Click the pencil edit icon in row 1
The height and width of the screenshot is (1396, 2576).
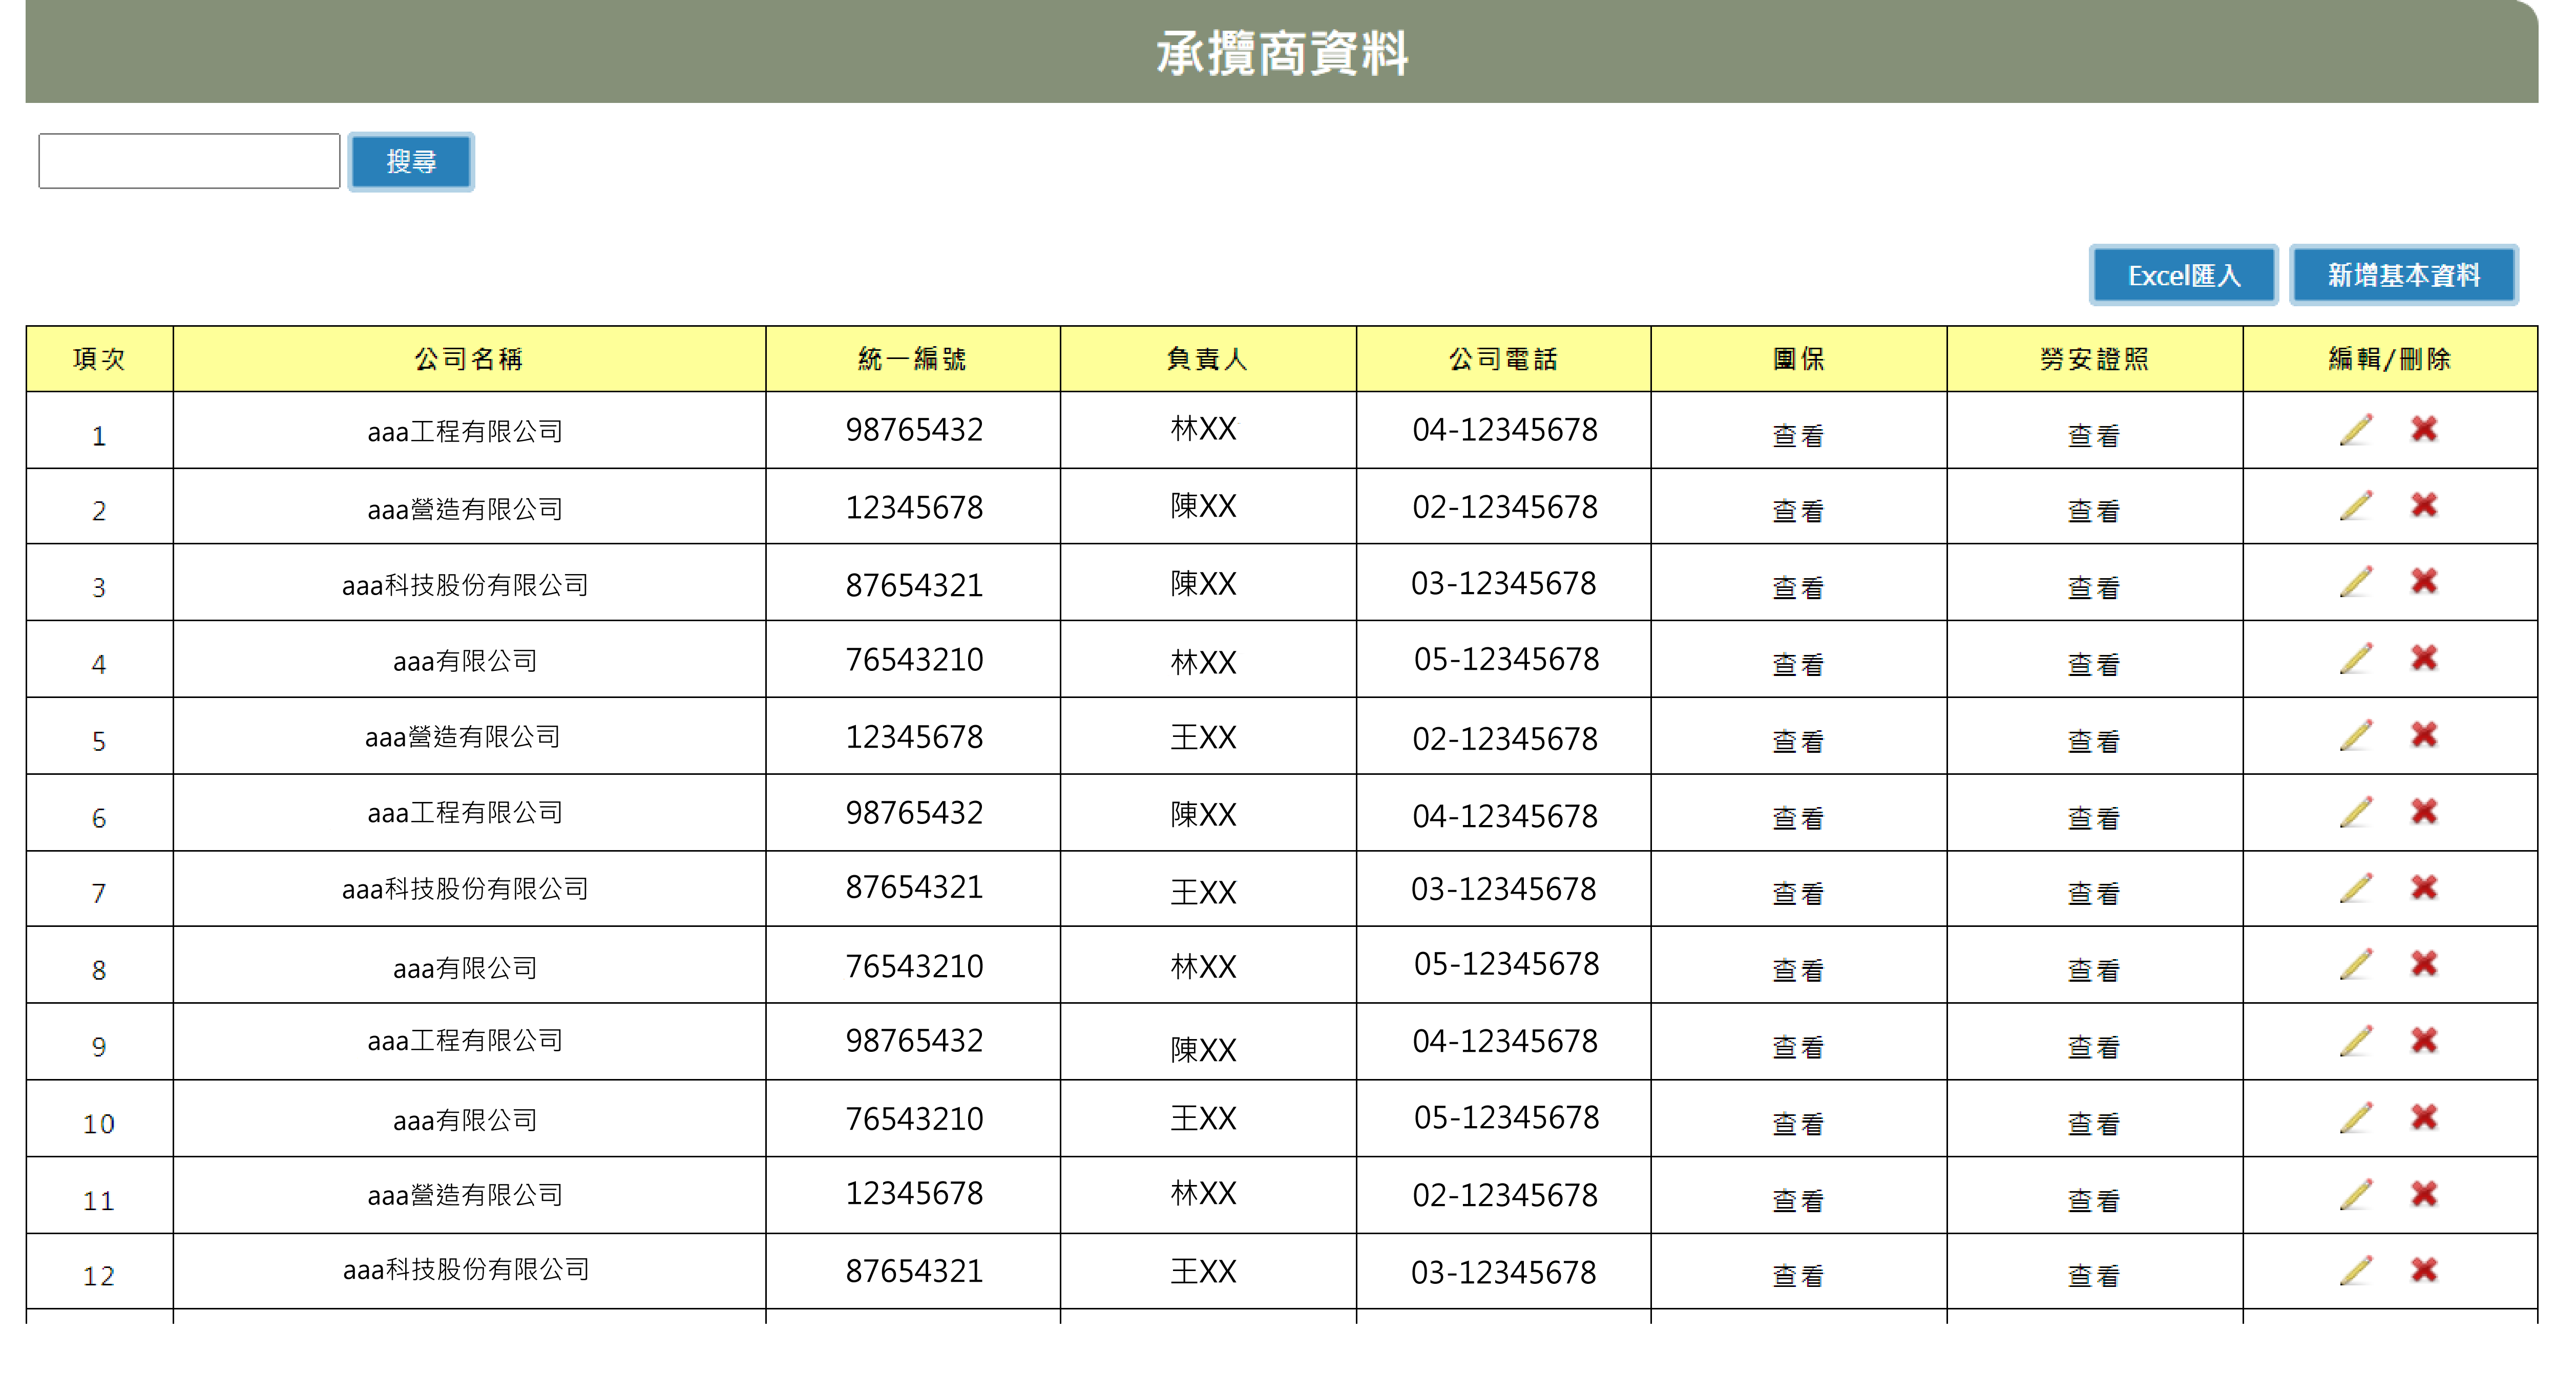pos(2356,429)
